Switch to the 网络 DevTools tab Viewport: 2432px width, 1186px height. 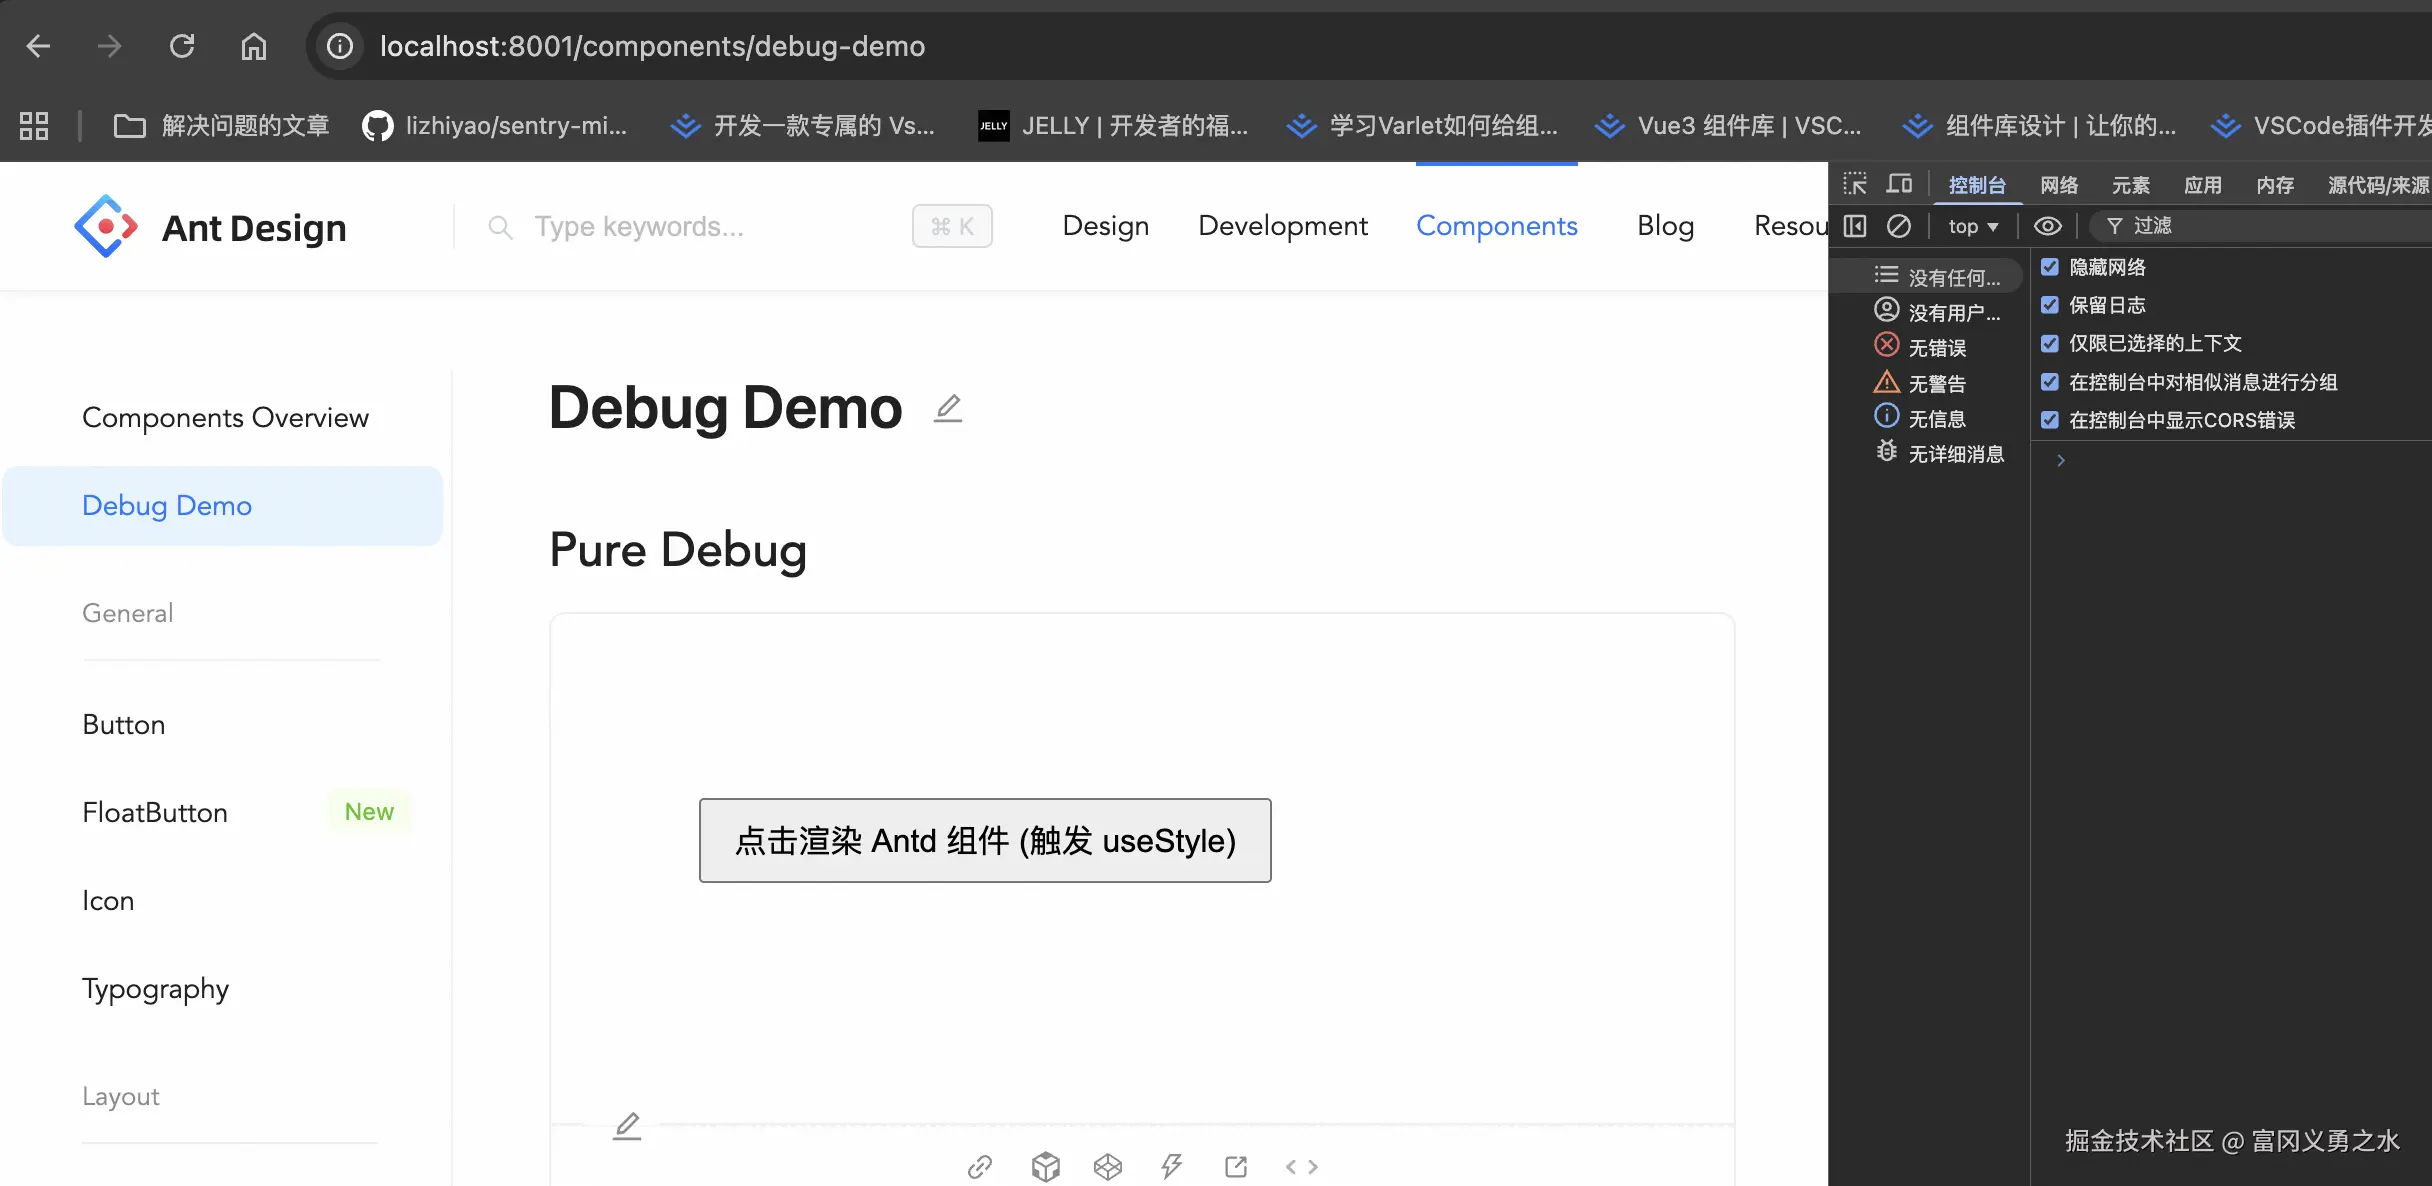coord(2059,185)
